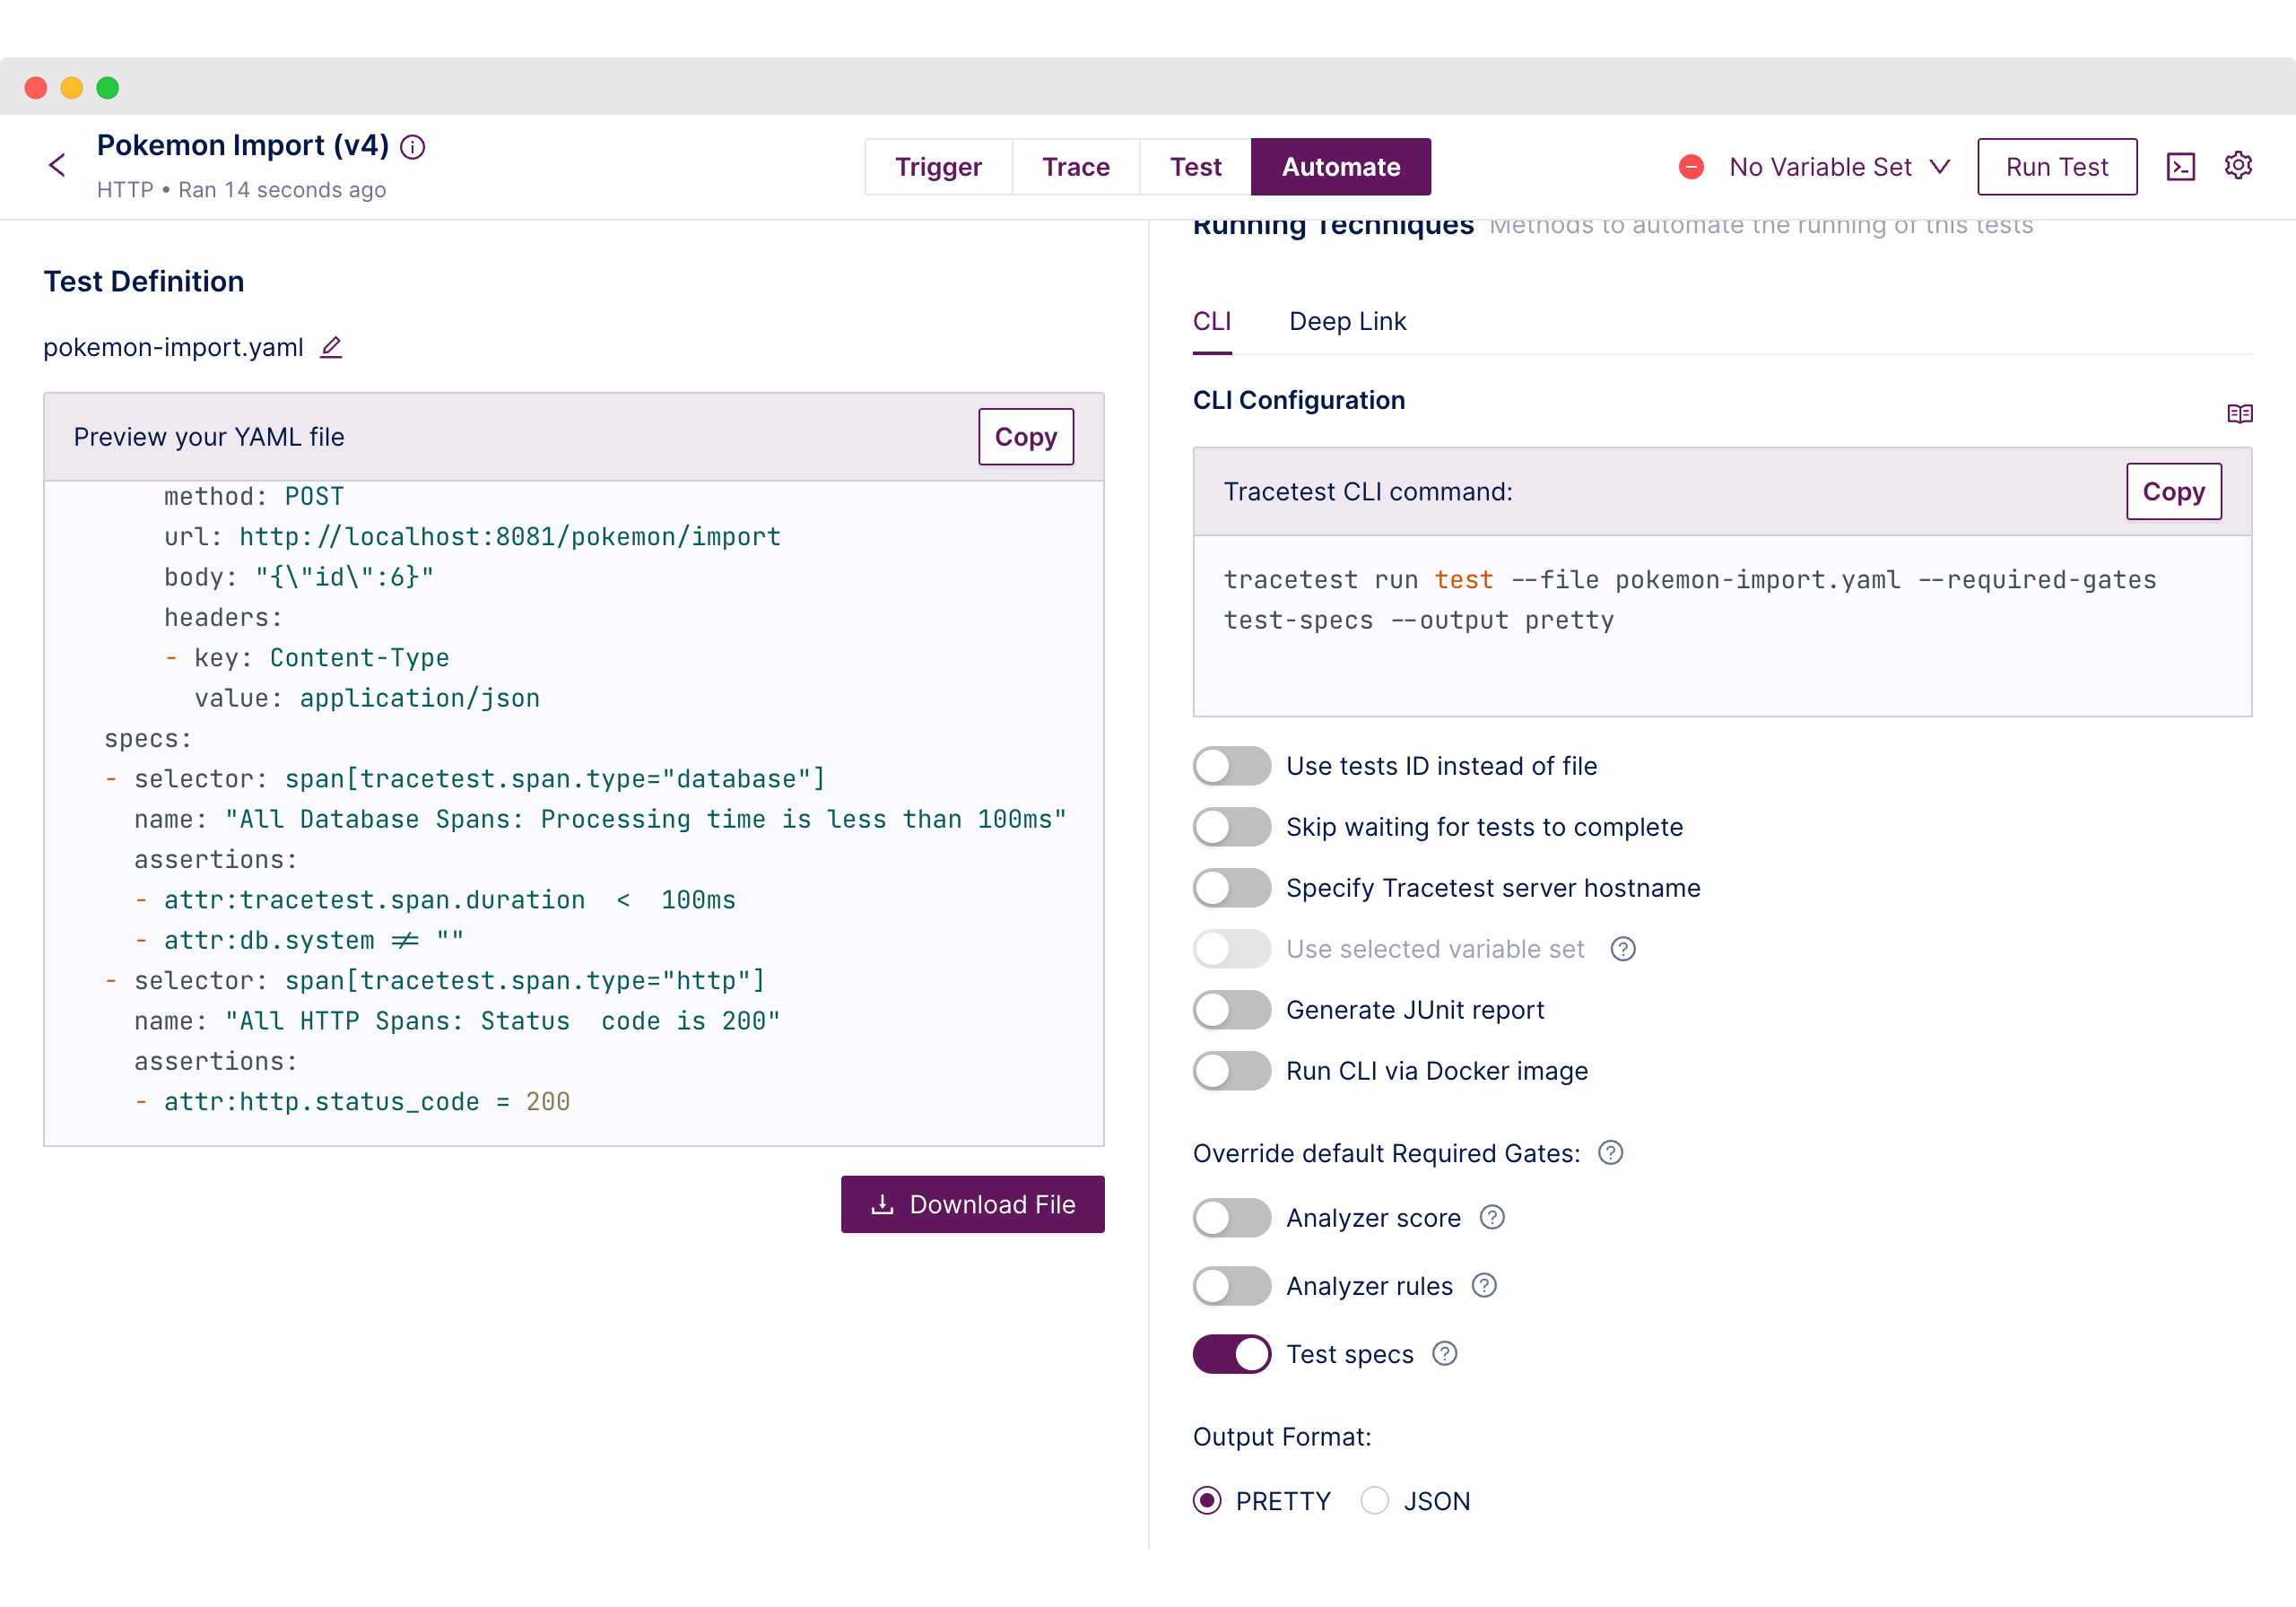This screenshot has width=2296, height=1607.
Task: Show help for Override default Required Gates
Action: click(1610, 1153)
